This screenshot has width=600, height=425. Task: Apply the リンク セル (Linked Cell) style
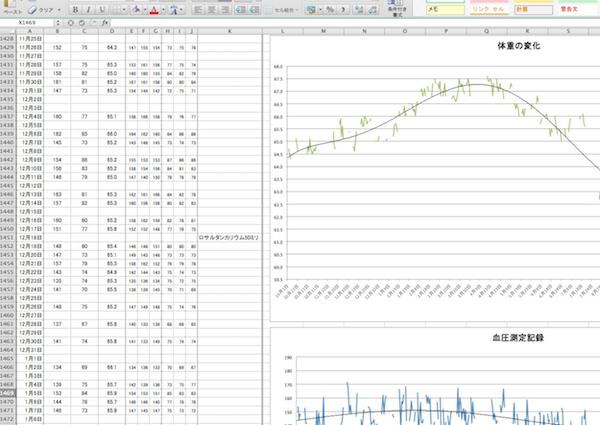pos(489,9)
